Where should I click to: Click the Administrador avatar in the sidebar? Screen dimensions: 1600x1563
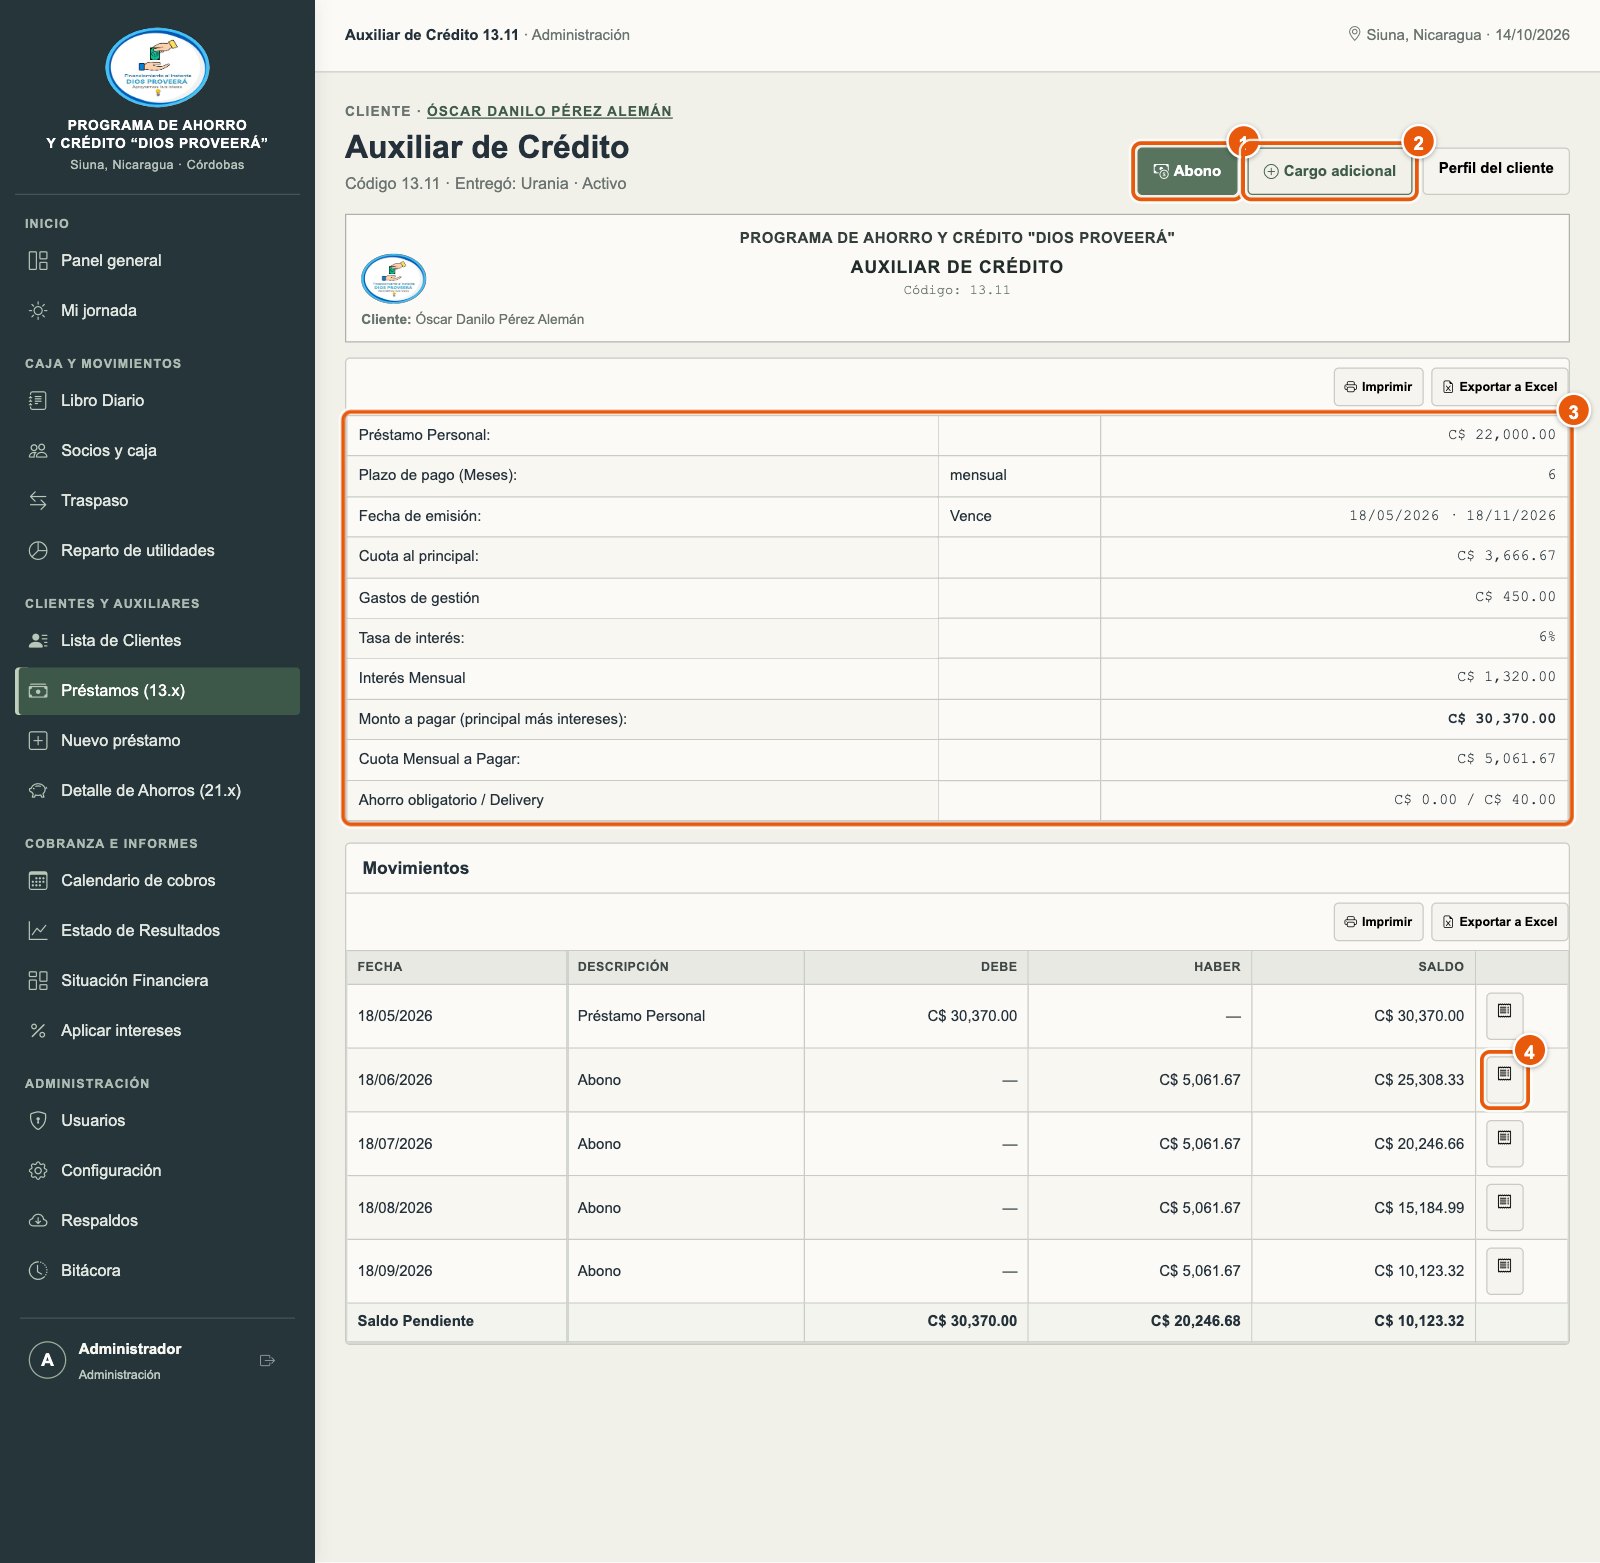tap(47, 1360)
